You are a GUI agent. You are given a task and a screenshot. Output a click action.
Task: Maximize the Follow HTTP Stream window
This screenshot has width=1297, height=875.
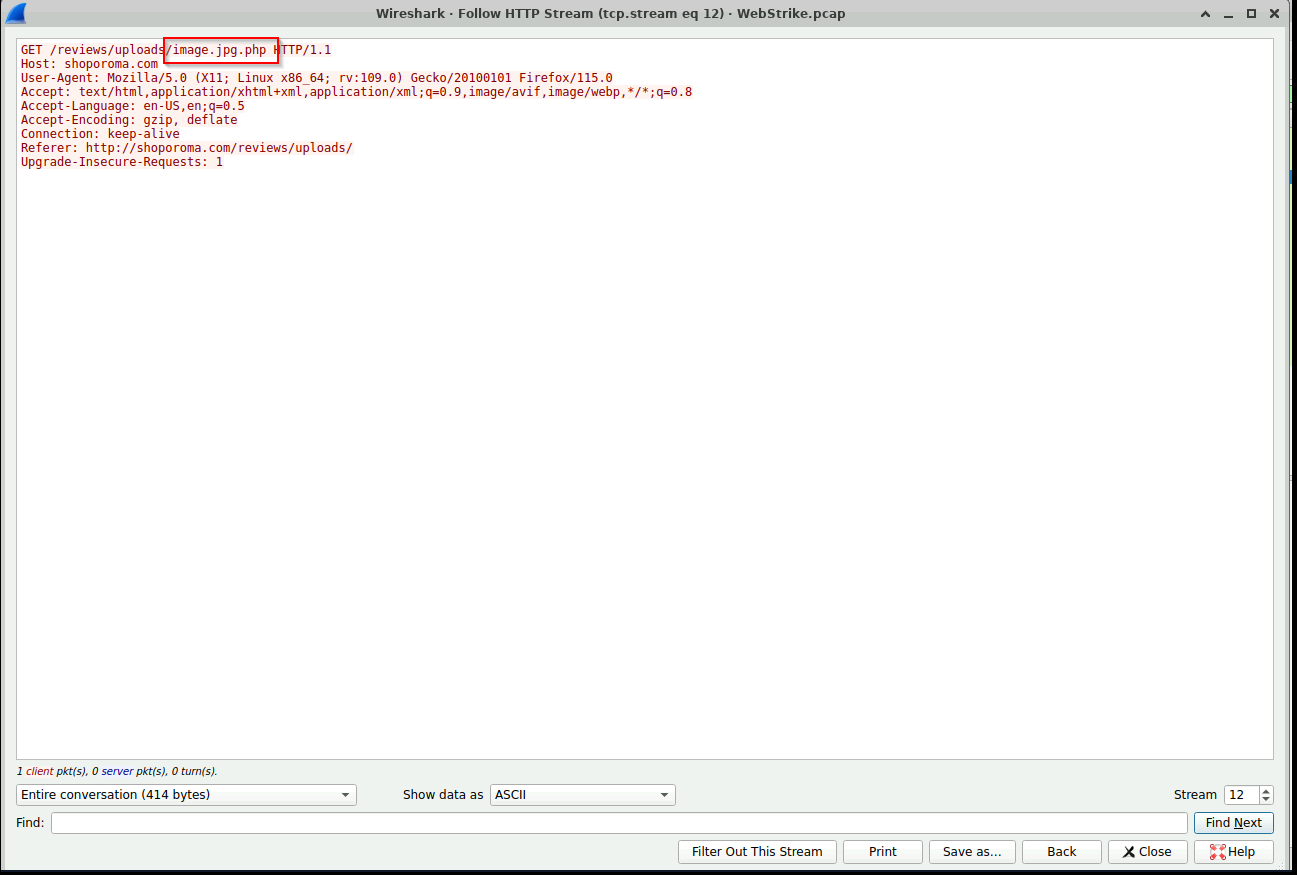[x=1251, y=14]
